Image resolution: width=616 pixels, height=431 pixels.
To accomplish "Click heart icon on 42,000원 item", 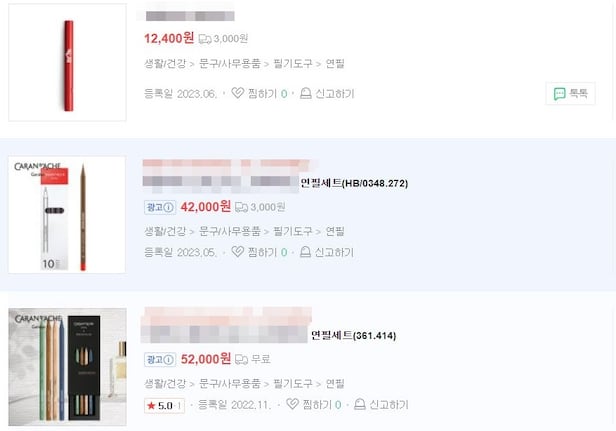I will [x=237, y=251].
